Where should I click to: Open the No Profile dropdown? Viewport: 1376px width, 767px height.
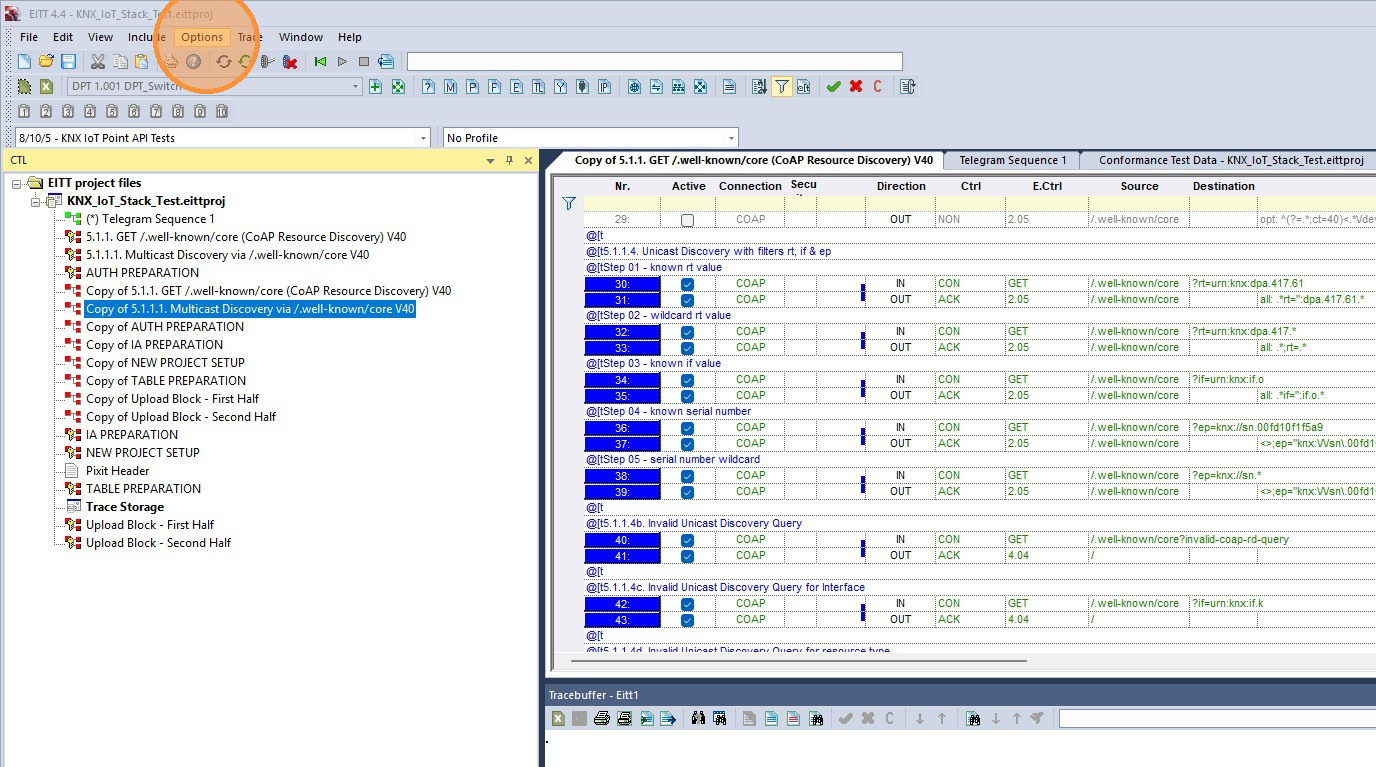coord(731,138)
